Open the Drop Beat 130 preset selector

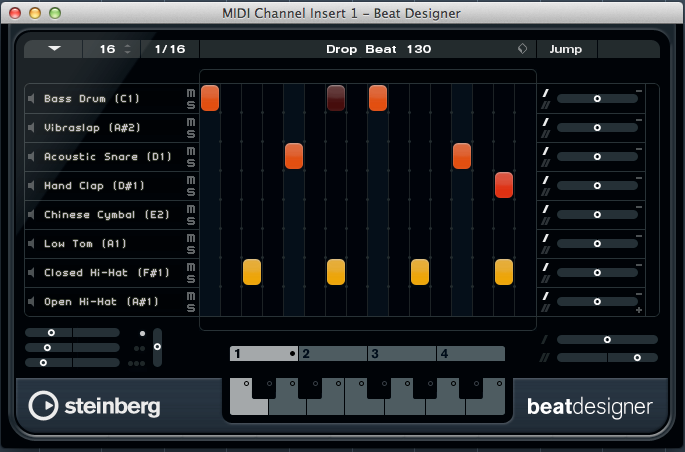[x=378, y=49]
